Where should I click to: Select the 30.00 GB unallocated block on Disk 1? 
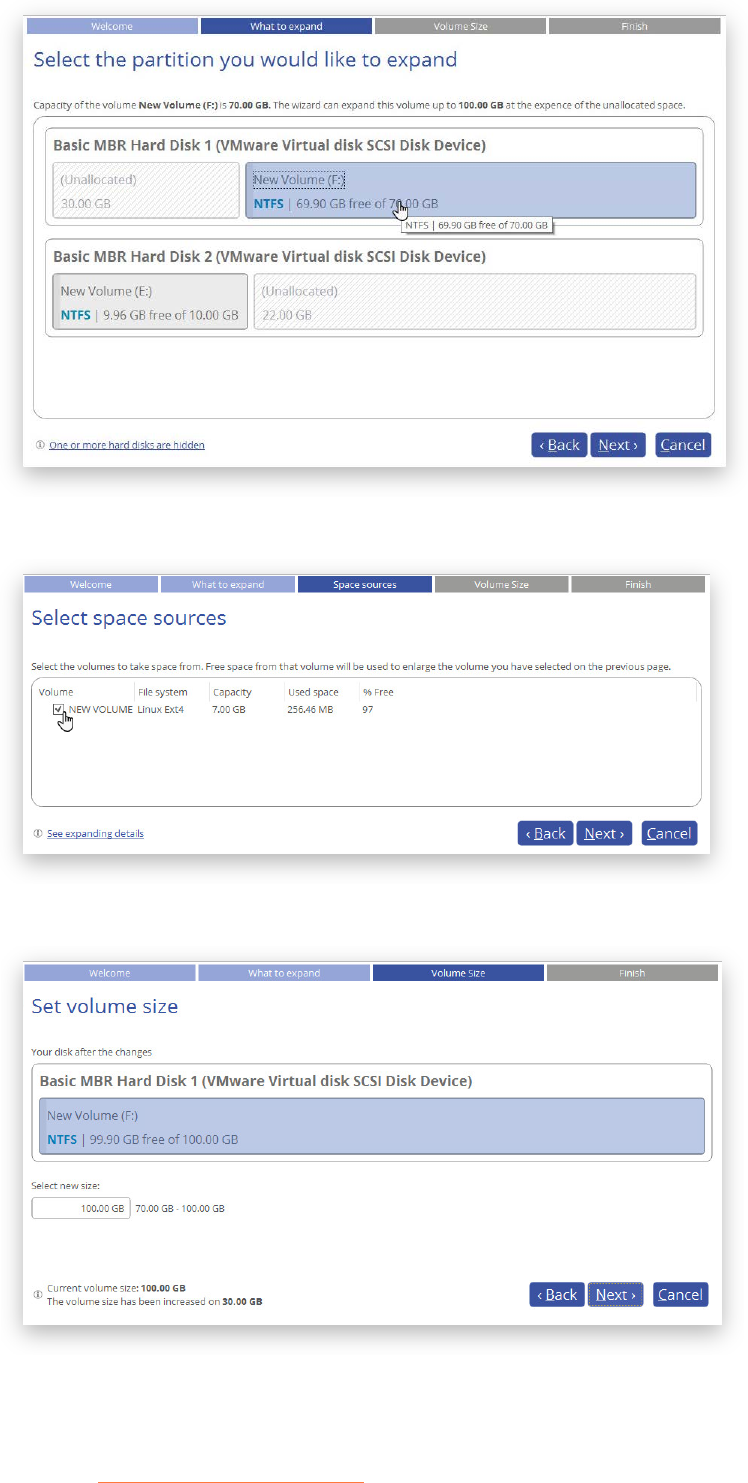[x=146, y=190]
